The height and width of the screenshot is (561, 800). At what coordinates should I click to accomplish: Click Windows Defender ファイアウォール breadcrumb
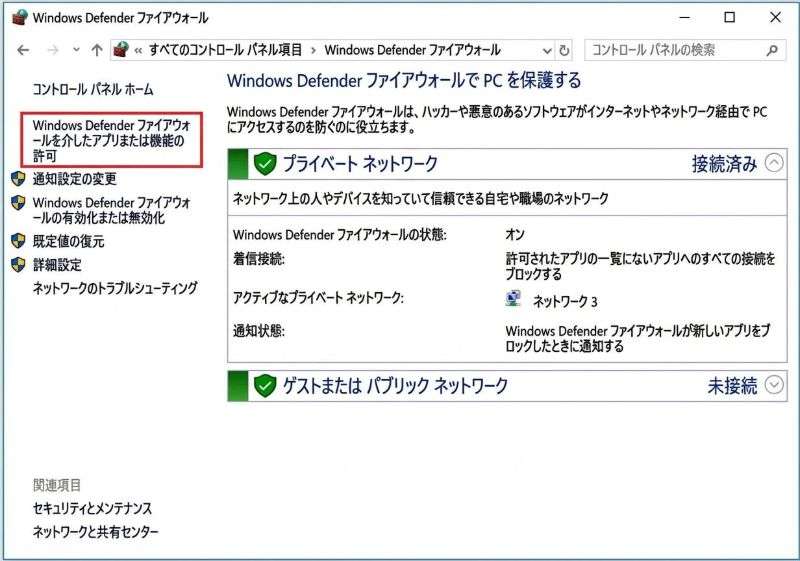coord(412,50)
